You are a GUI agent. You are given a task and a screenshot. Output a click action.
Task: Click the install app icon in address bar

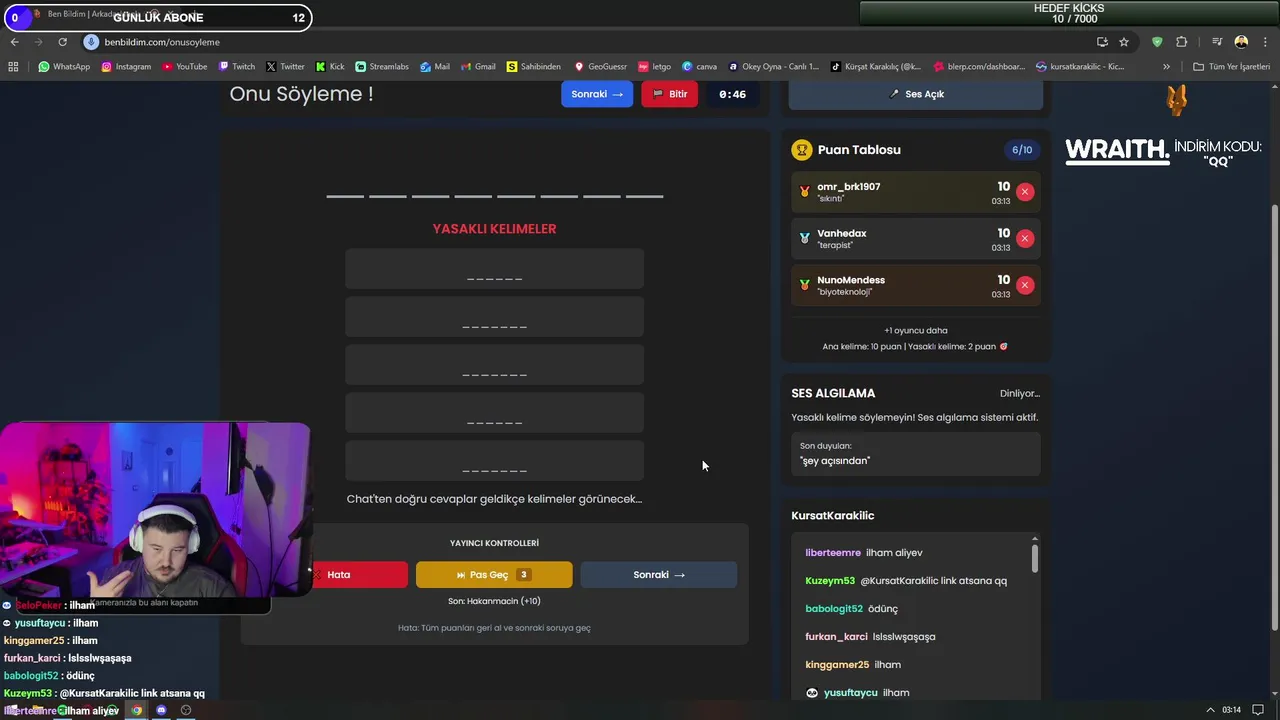(x=1102, y=42)
